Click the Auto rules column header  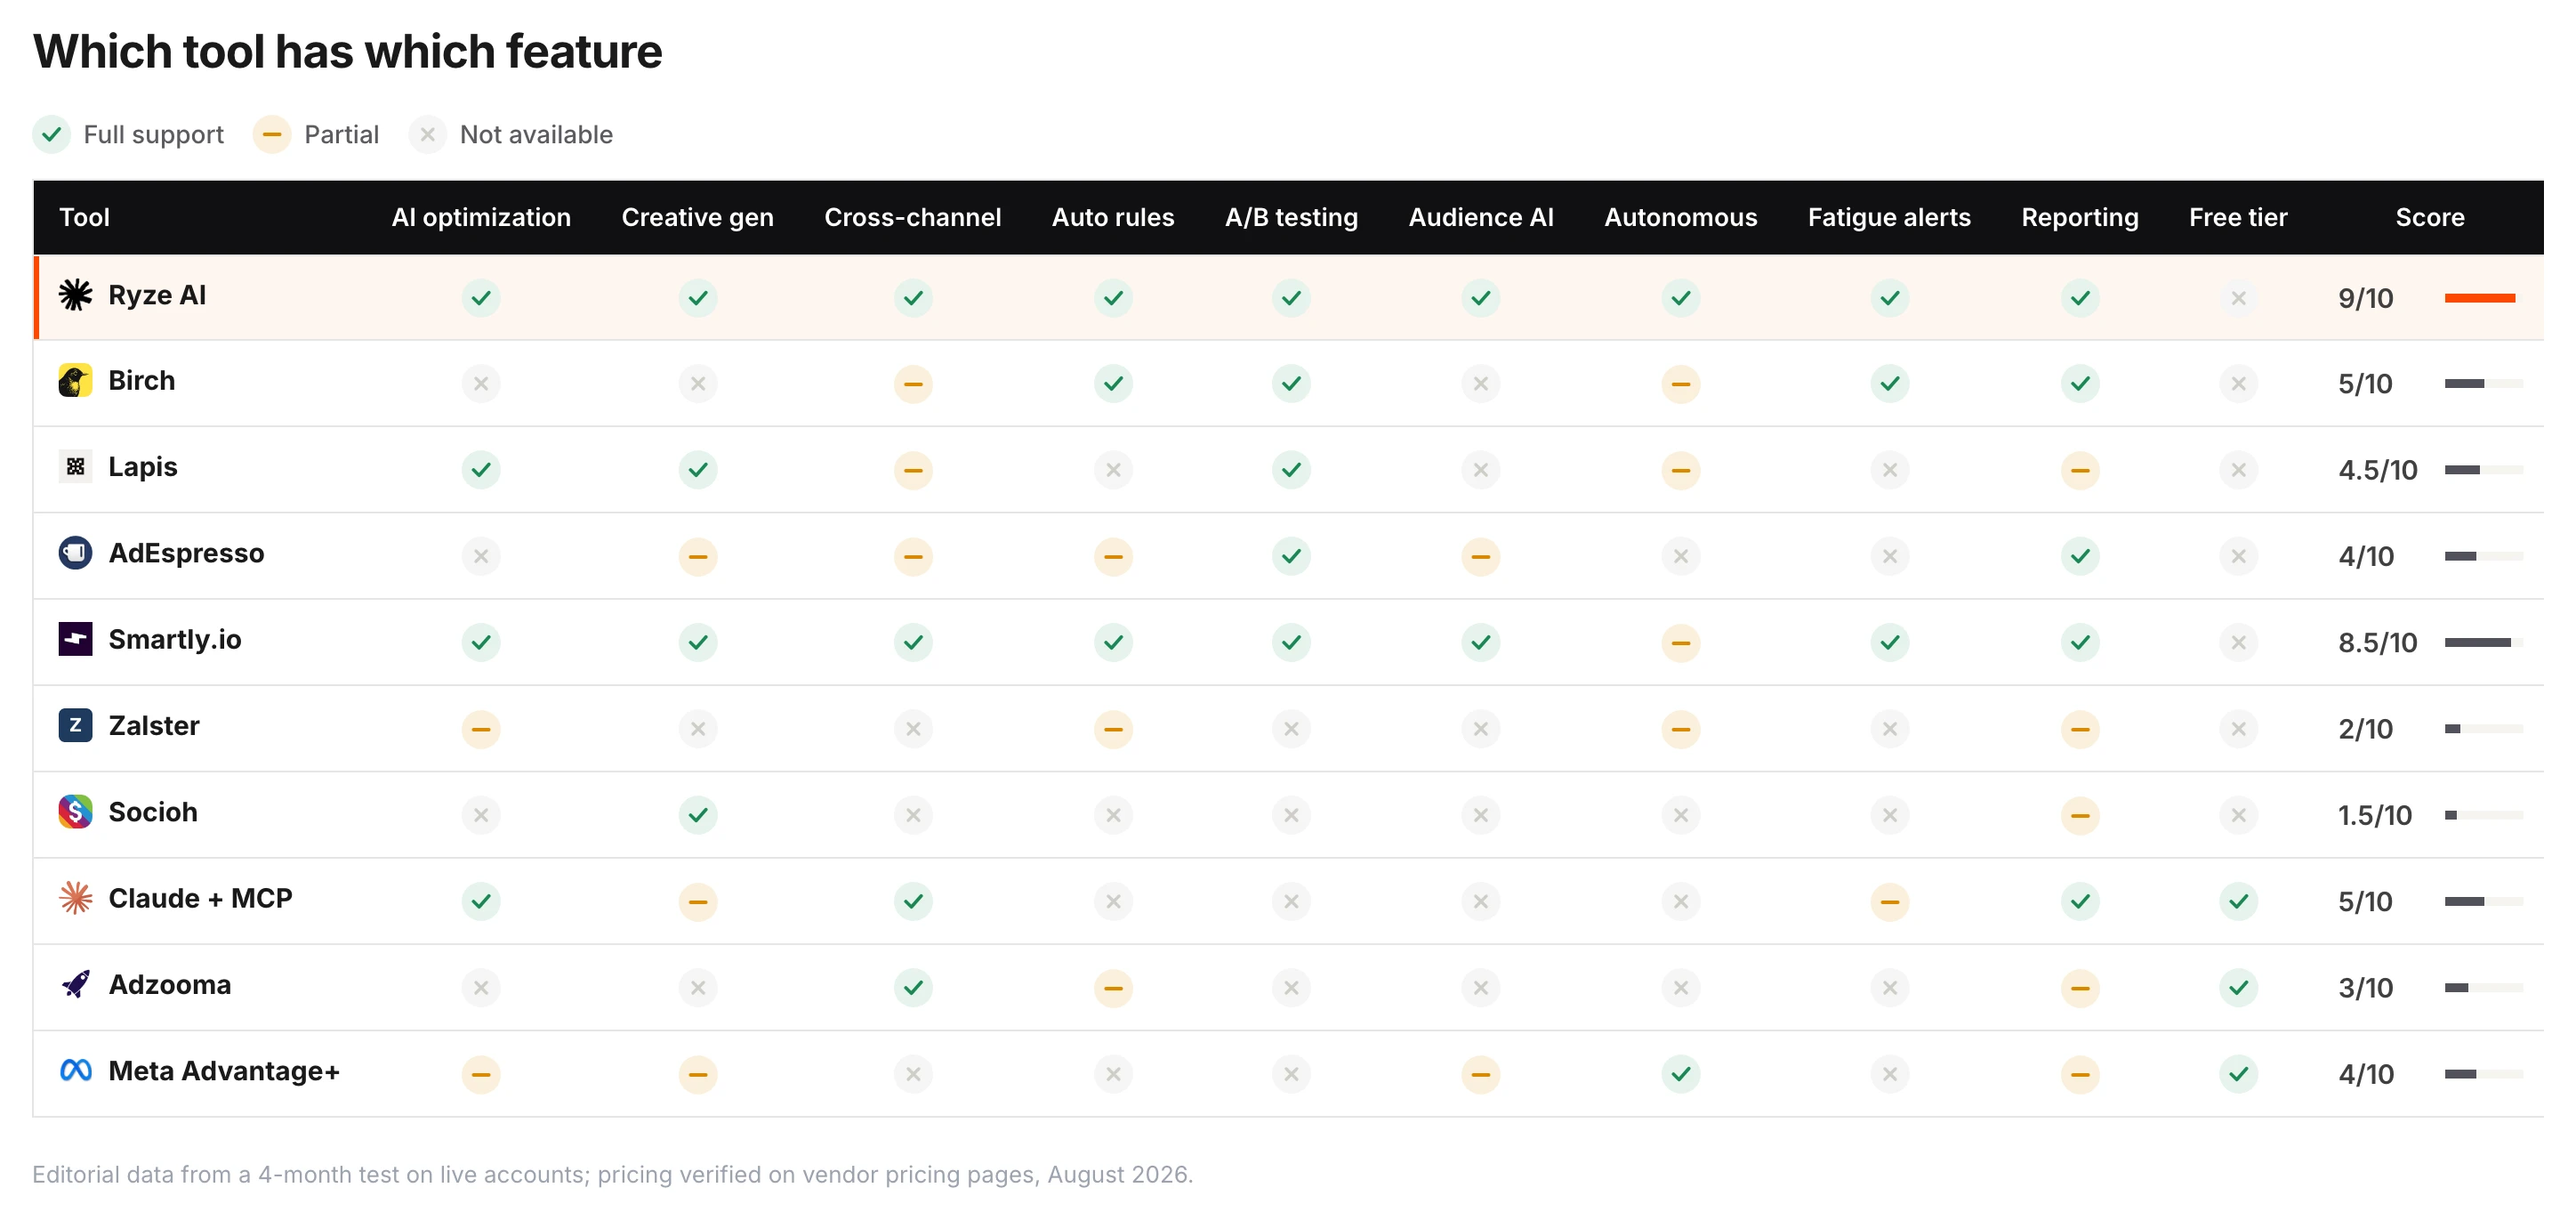[1113, 217]
